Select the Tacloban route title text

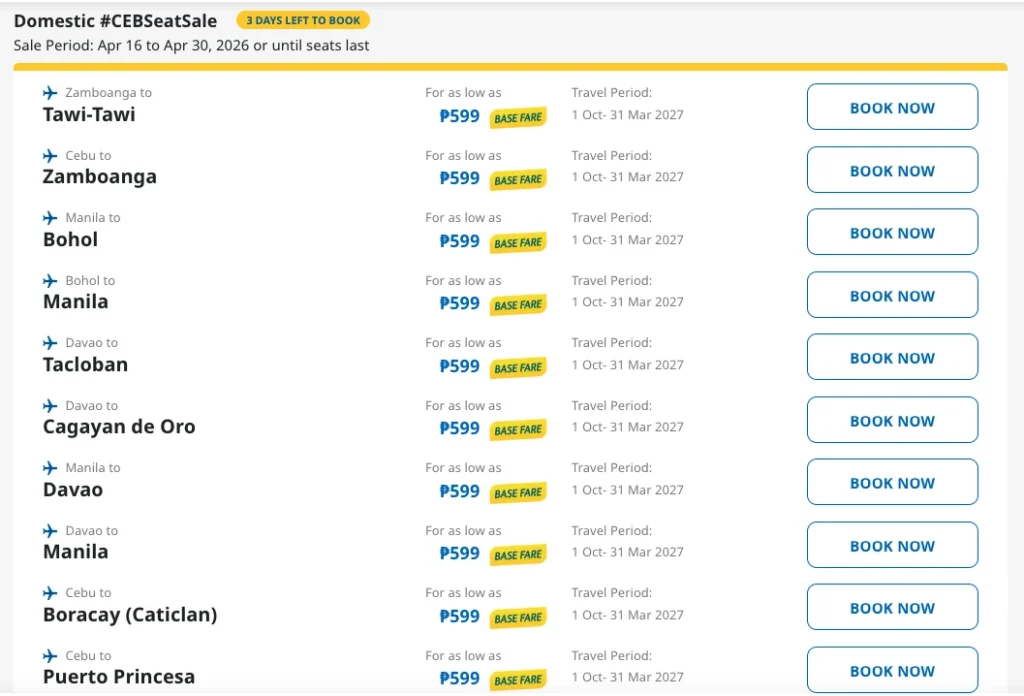pyautogui.click(x=84, y=364)
